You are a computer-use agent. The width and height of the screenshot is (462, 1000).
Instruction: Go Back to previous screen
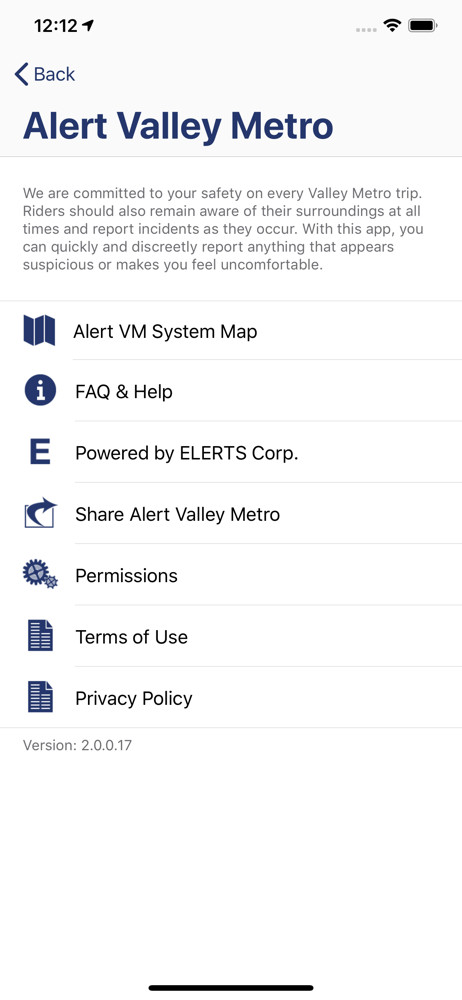click(45, 74)
